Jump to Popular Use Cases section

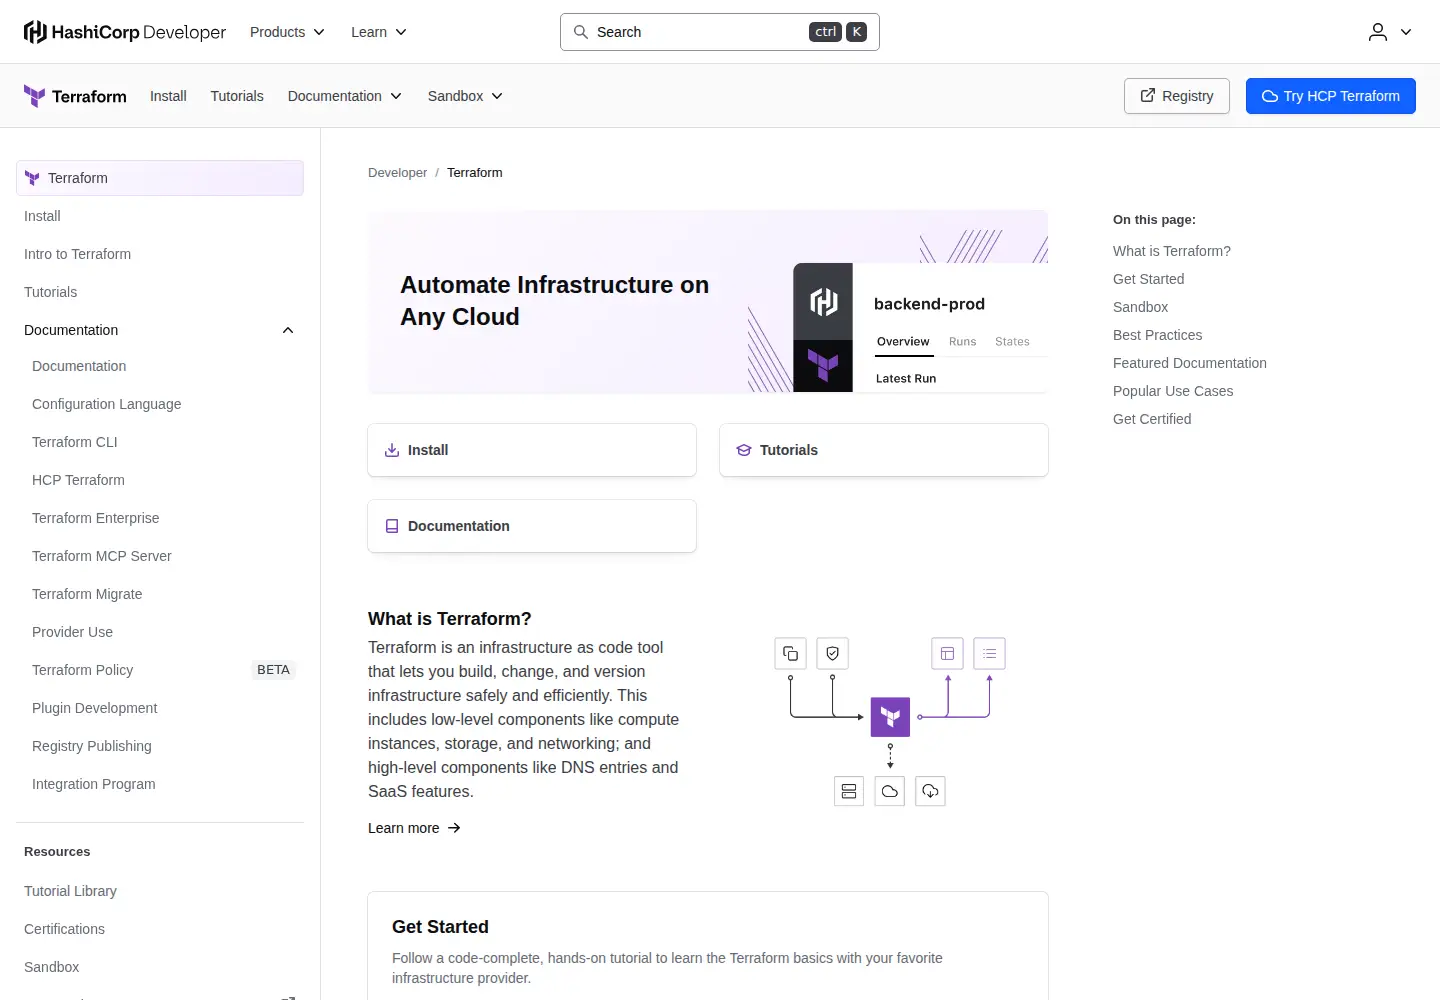pos(1173,391)
